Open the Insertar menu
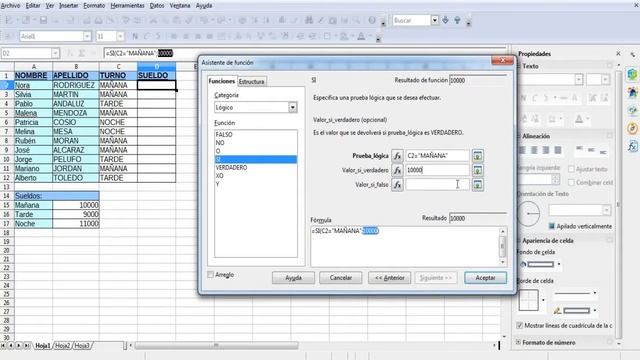 point(69,6)
